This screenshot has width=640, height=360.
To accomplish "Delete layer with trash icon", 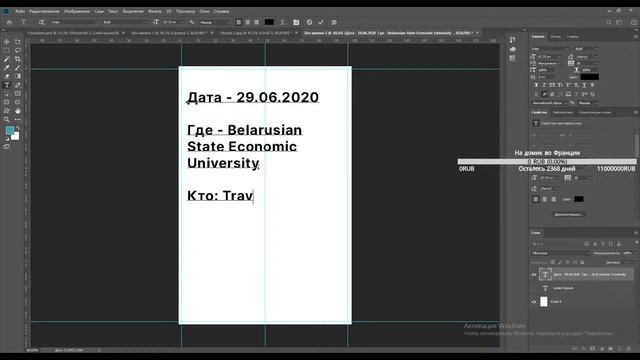I will click(x=629, y=348).
